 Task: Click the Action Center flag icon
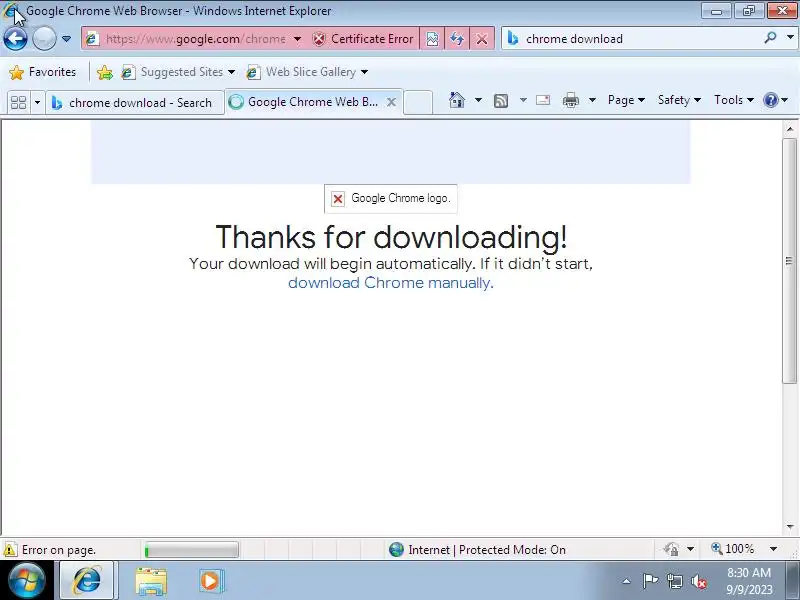pos(650,581)
